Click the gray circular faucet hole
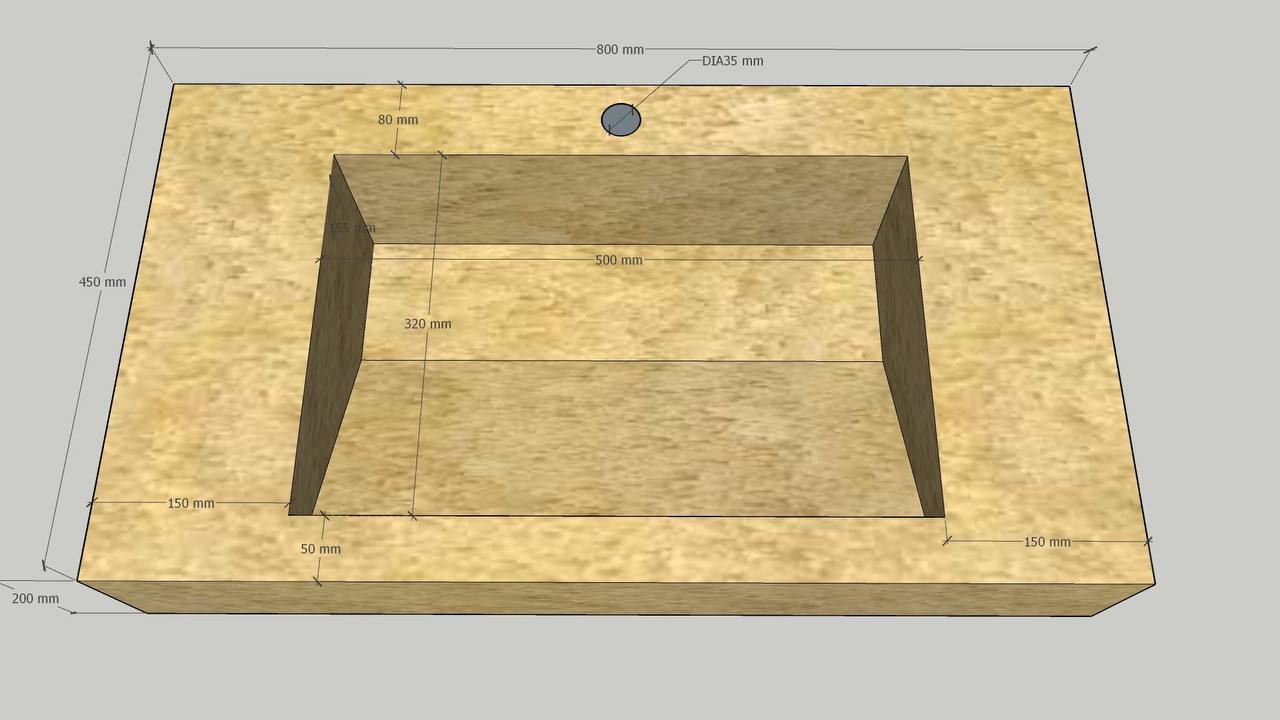Viewport: 1280px width, 720px height. click(x=620, y=120)
